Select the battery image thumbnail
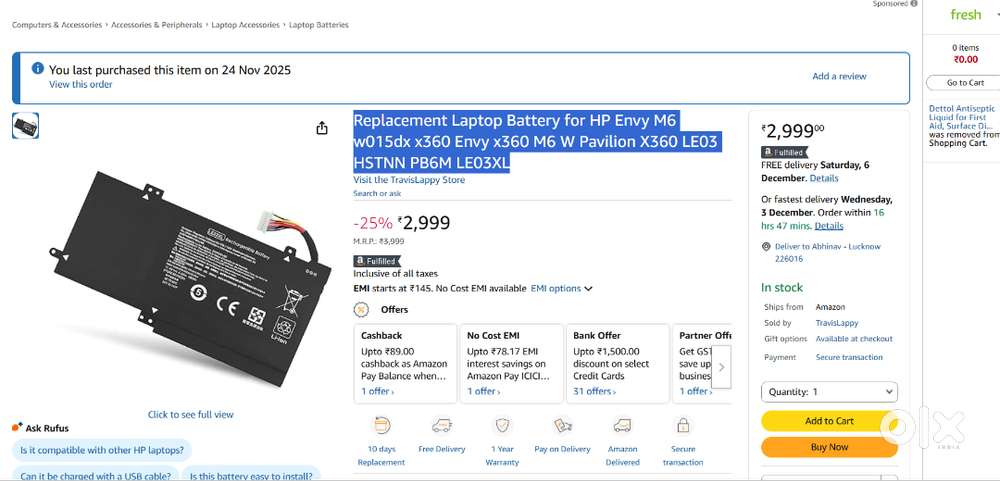 click(25, 126)
